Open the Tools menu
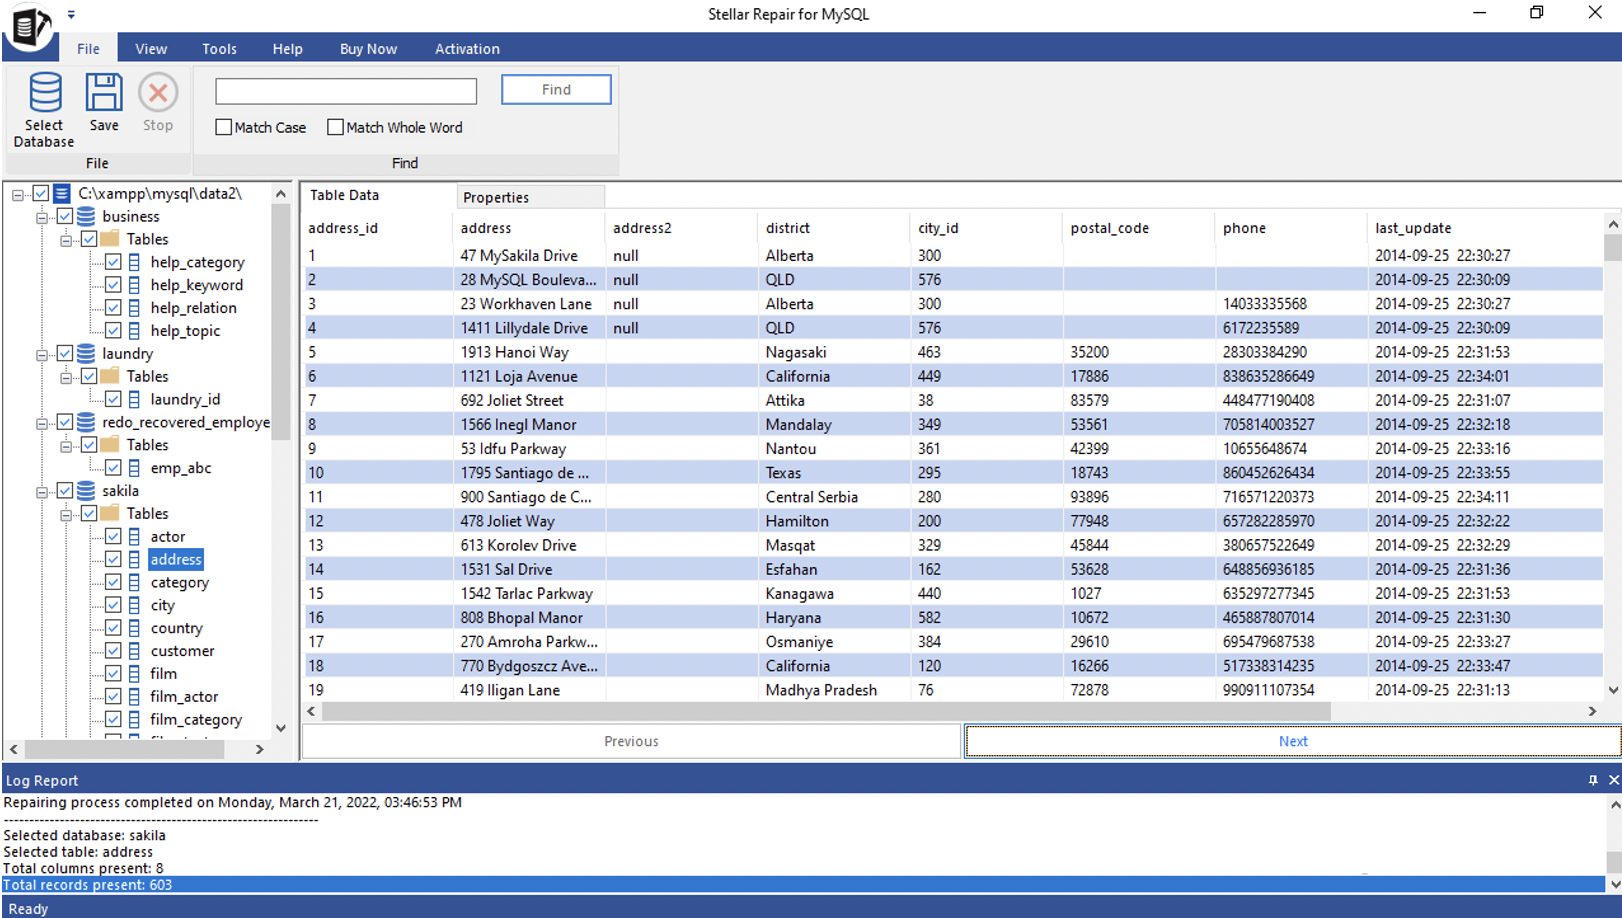Viewport: 1622px width, 918px height. pos(218,48)
